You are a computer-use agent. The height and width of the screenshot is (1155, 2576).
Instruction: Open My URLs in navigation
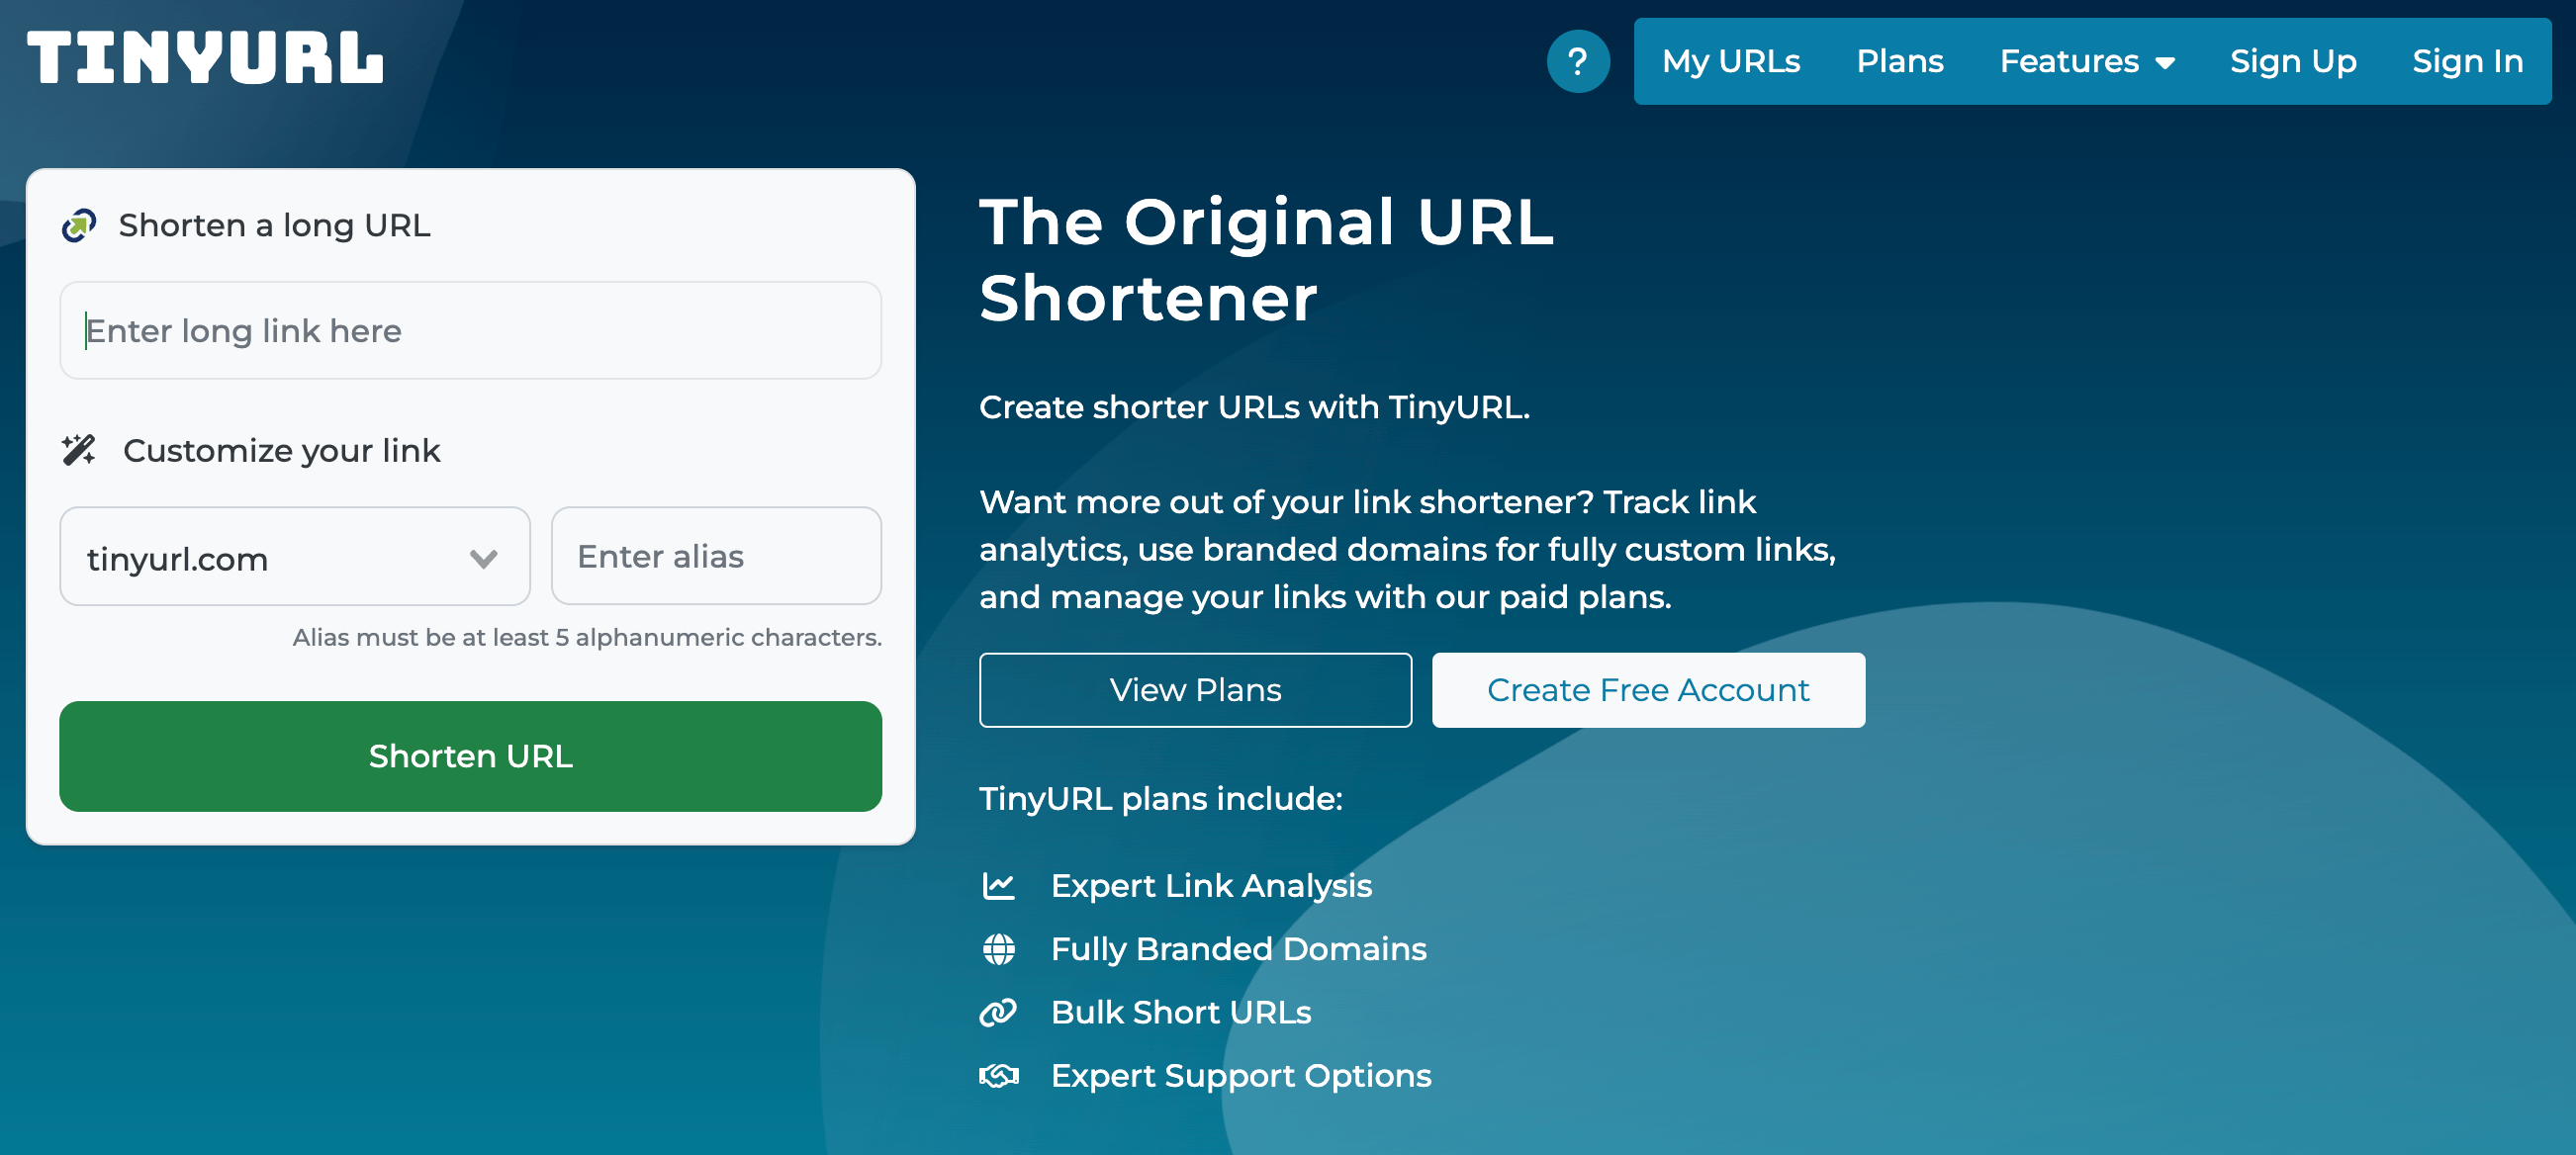click(1731, 61)
